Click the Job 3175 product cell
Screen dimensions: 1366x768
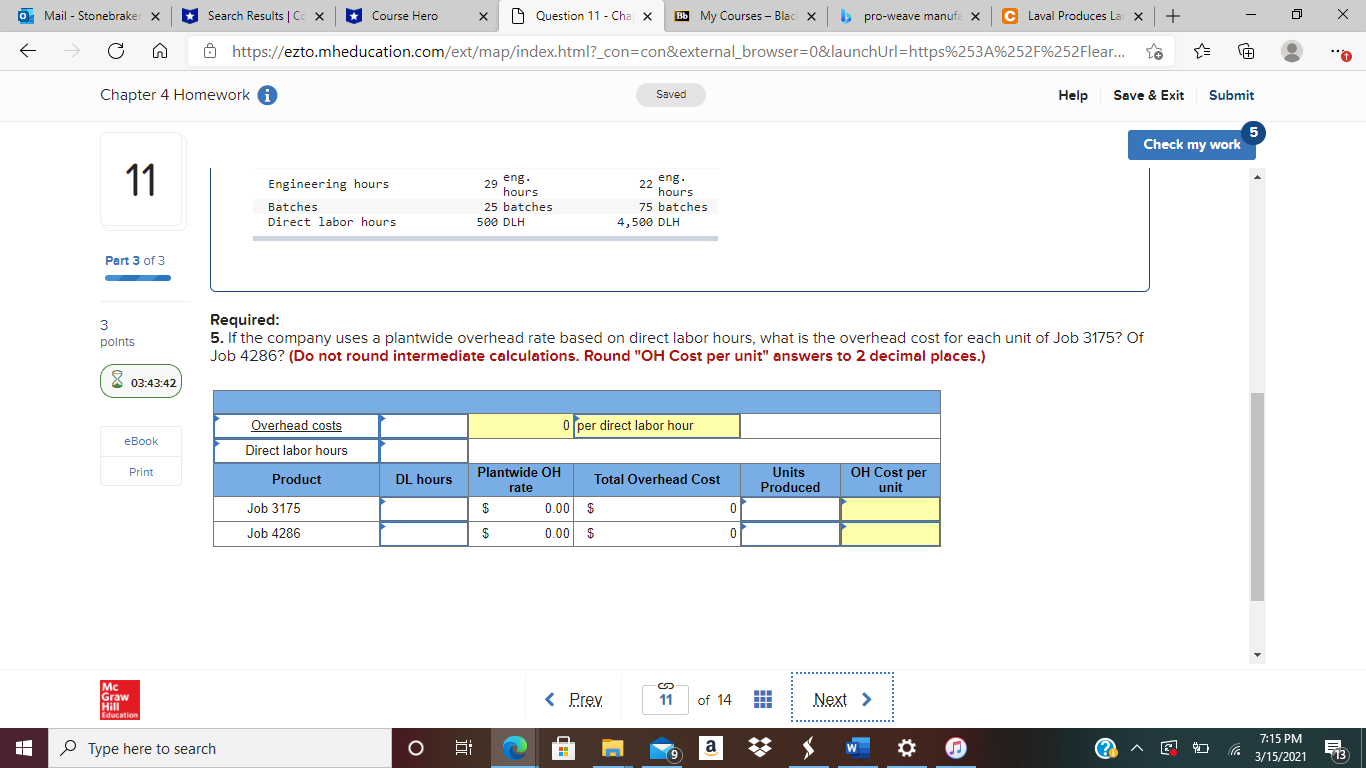(x=296, y=509)
